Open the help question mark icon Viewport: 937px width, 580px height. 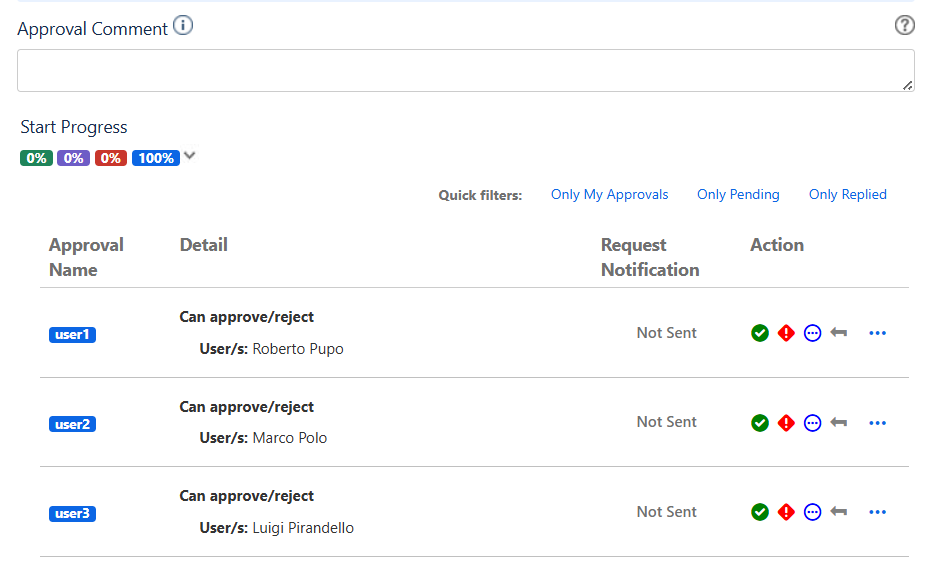click(x=904, y=26)
